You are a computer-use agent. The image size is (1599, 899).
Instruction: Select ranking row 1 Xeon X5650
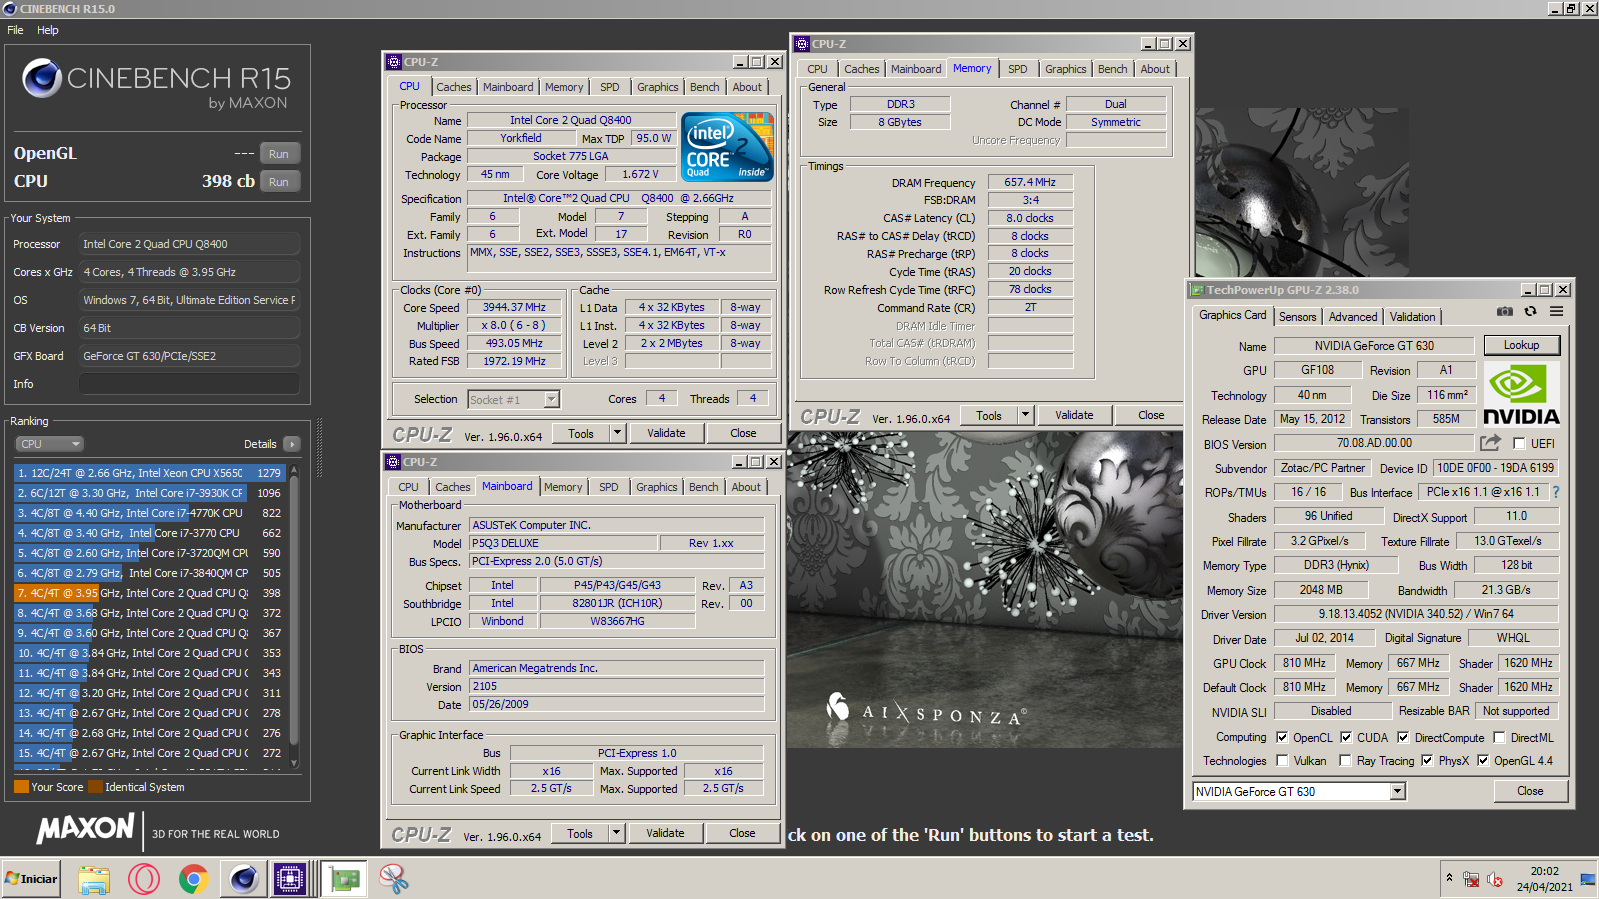[150, 473]
